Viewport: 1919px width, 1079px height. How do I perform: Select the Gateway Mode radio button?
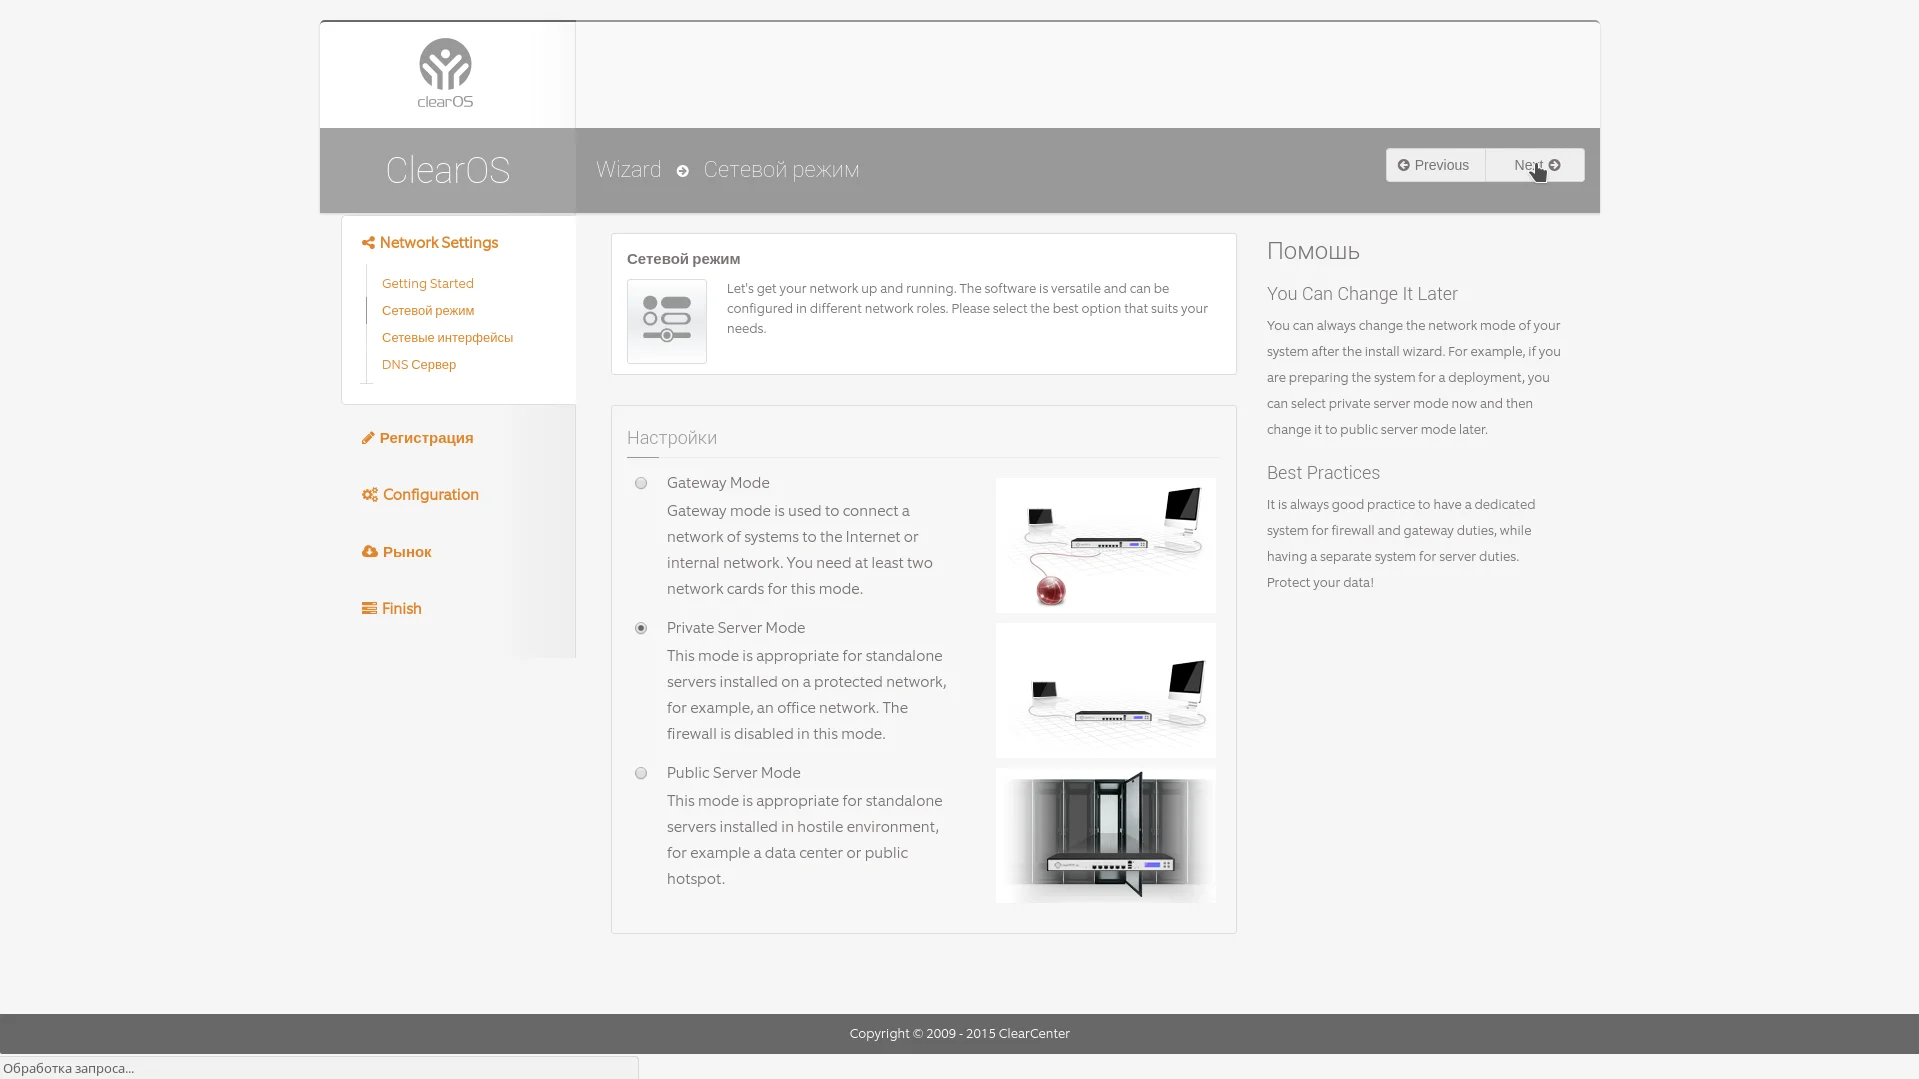click(x=641, y=483)
